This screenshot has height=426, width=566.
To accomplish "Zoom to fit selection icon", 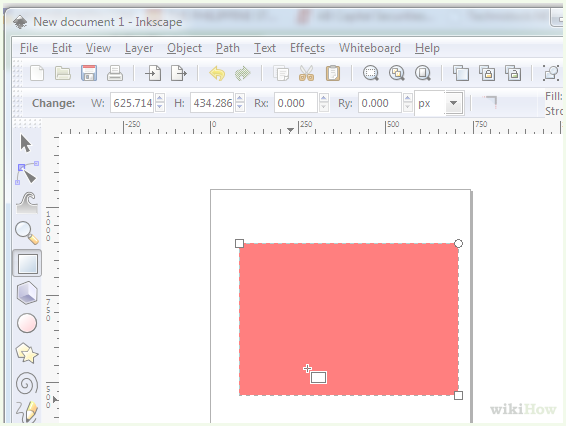I will 371,73.
